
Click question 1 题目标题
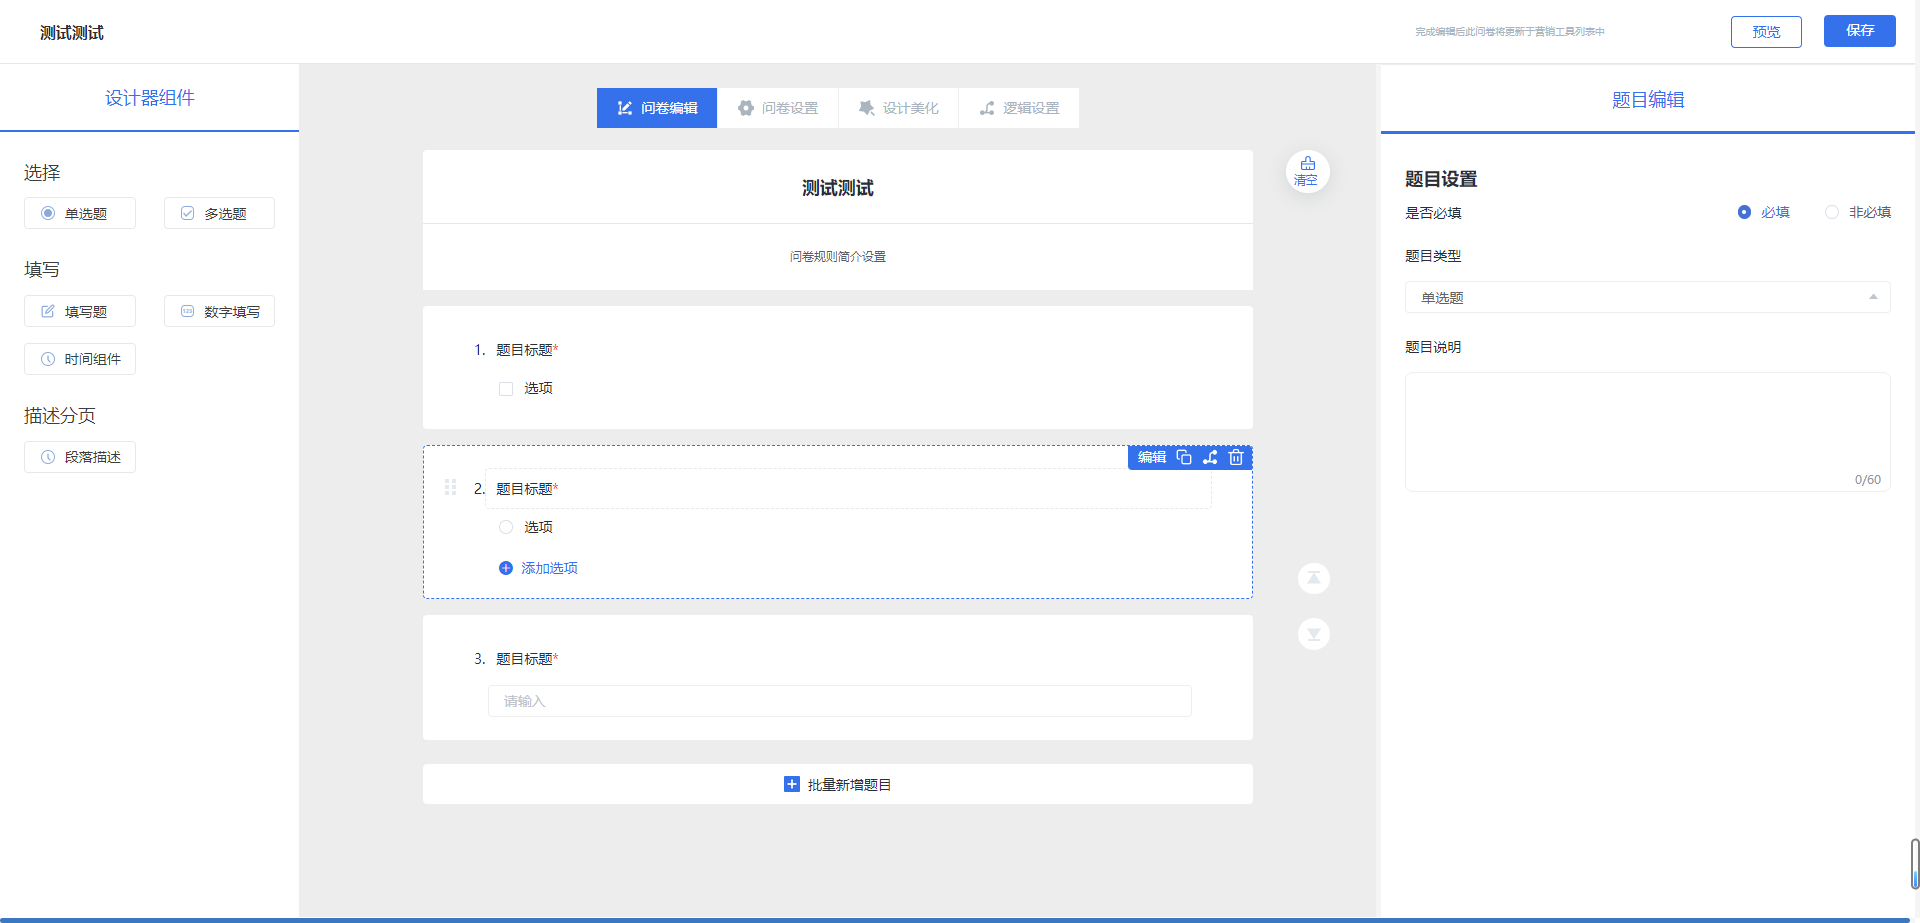point(525,350)
